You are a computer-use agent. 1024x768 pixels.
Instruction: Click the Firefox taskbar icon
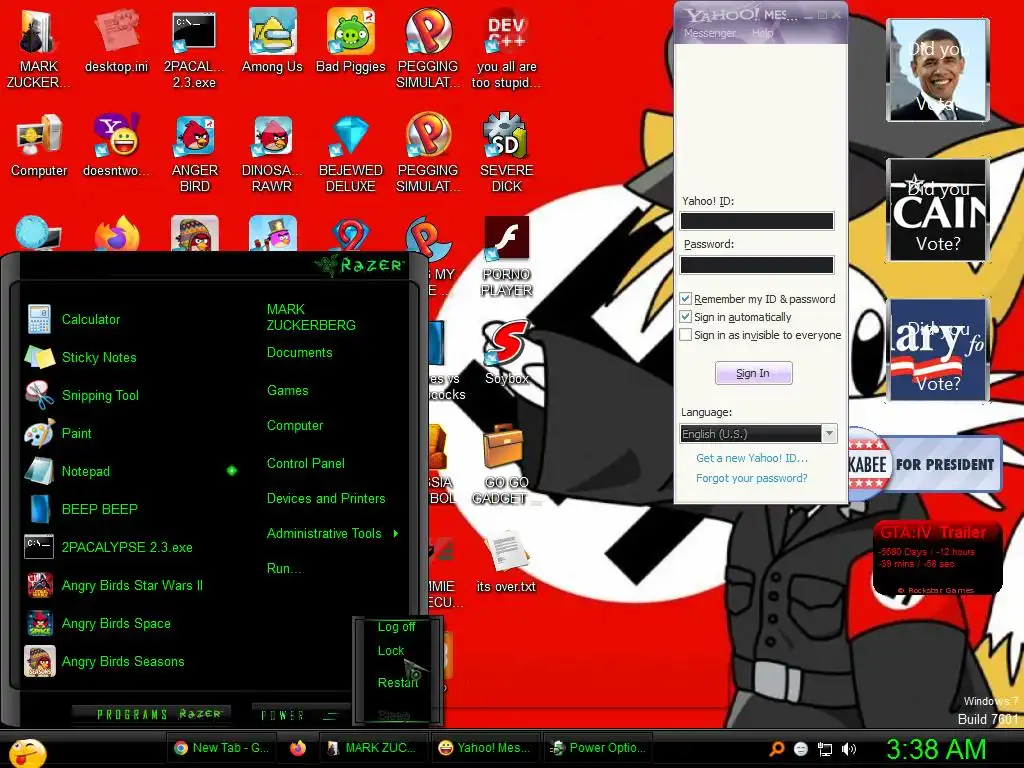click(298, 748)
